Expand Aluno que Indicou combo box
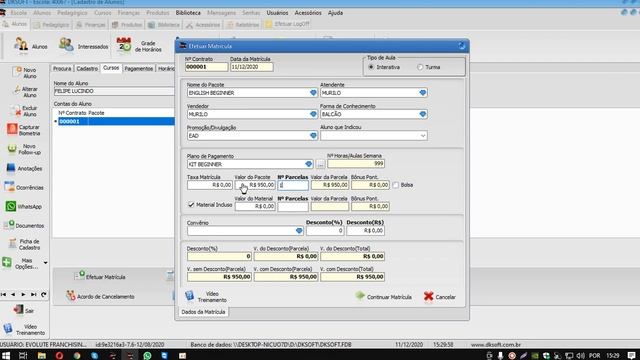The image size is (640, 360). pyautogui.click(x=423, y=136)
